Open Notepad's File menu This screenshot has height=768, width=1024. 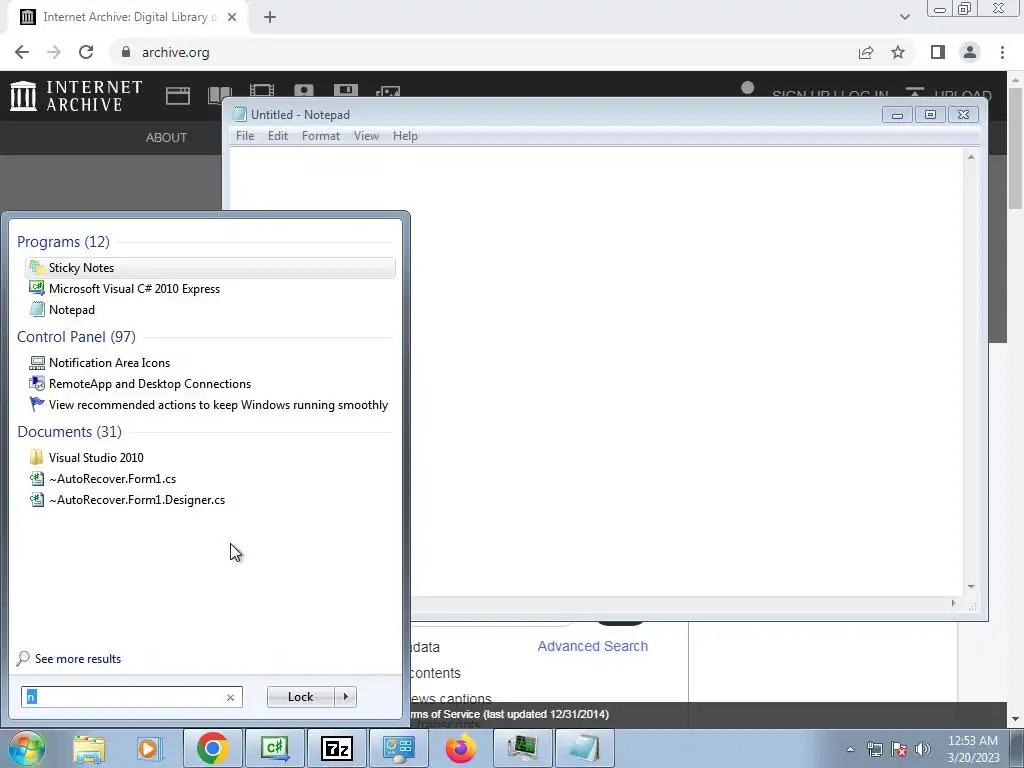tap(245, 136)
